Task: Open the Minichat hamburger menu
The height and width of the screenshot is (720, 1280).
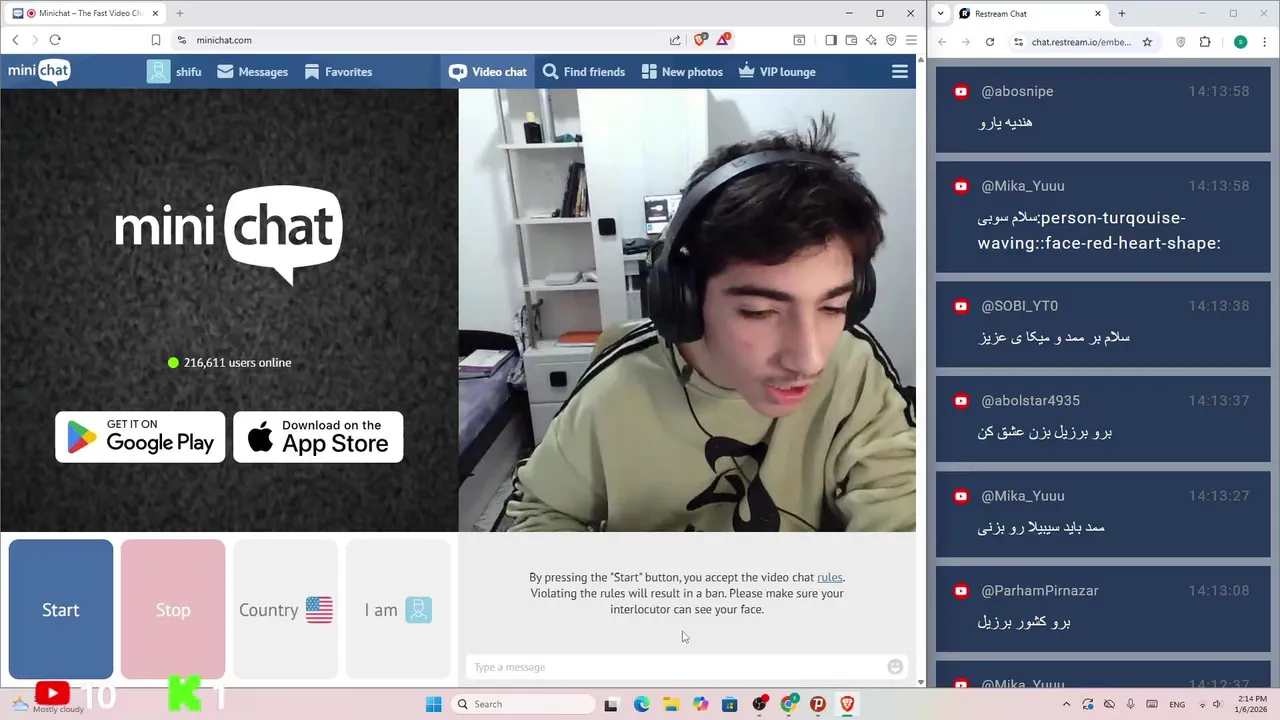Action: (900, 72)
